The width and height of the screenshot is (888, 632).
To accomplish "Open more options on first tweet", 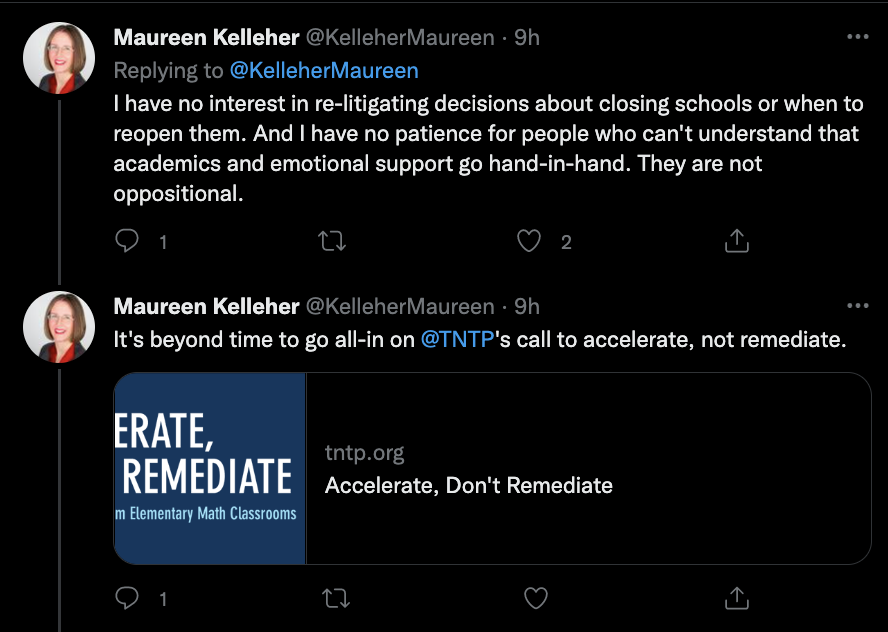I will [857, 37].
